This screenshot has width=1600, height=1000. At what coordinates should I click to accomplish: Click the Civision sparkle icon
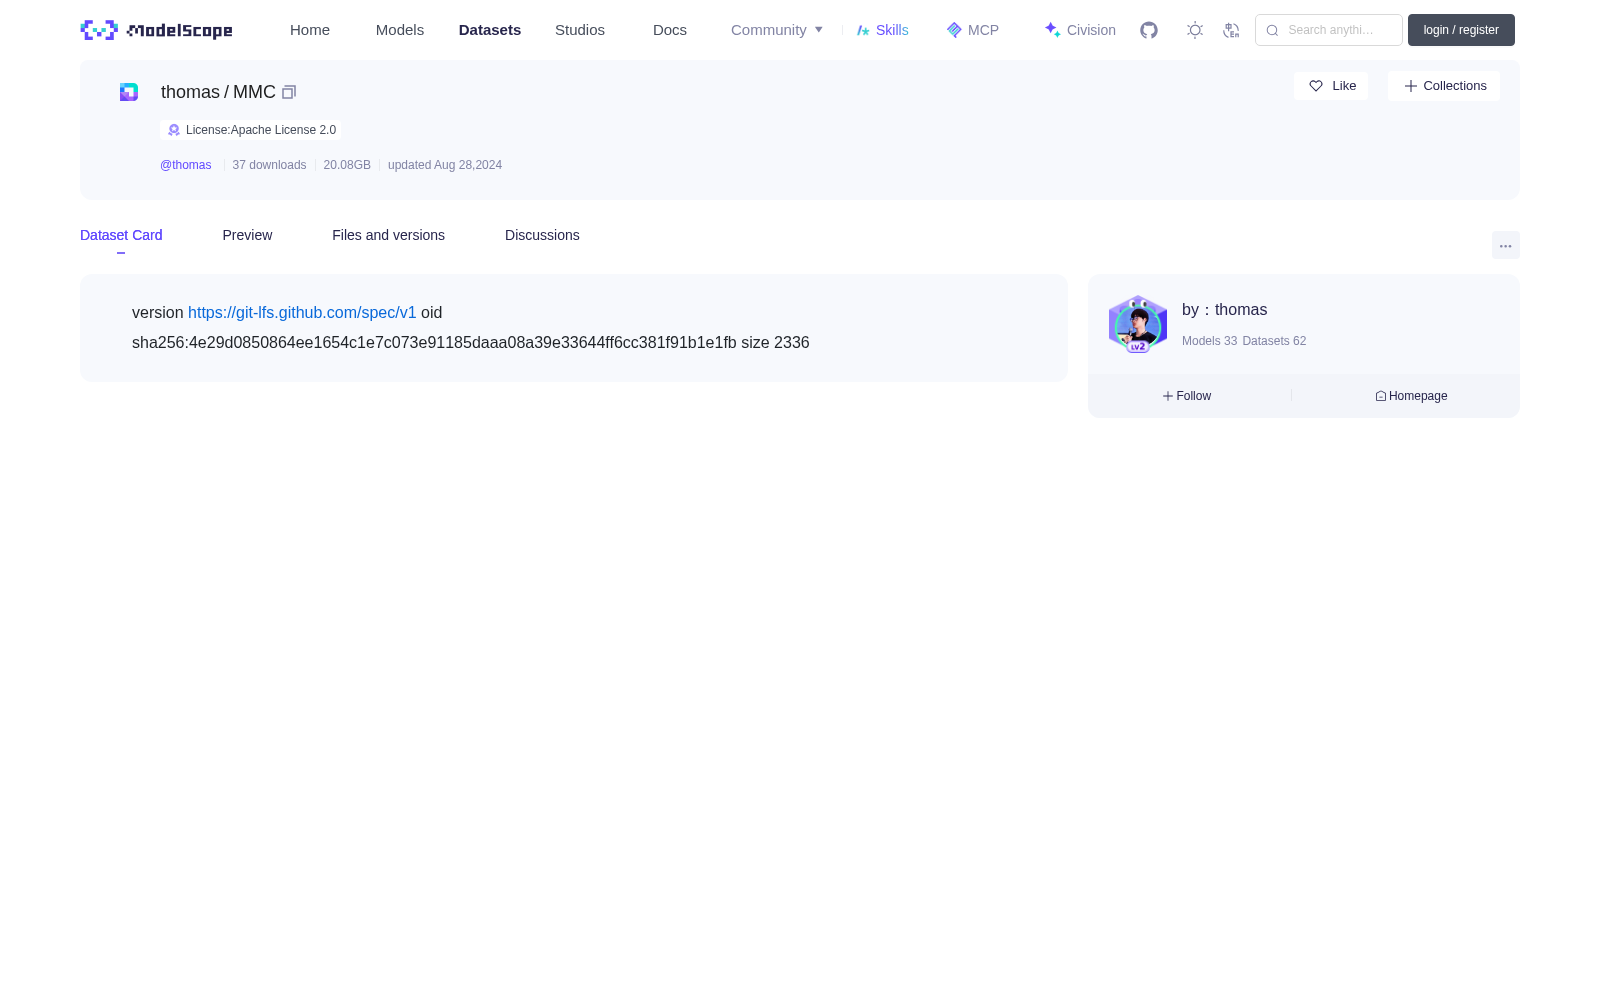pyautogui.click(x=1052, y=30)
